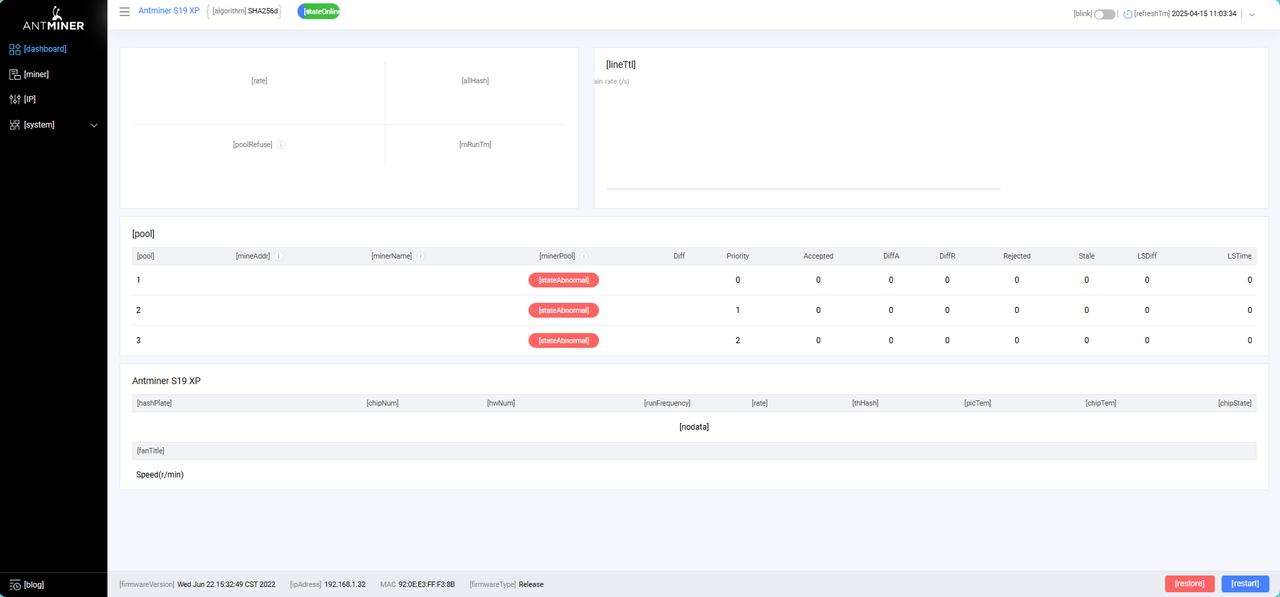The image size is (1280, 597).
Task: Click the [nodata] message
Action: [x=694, y=427]
